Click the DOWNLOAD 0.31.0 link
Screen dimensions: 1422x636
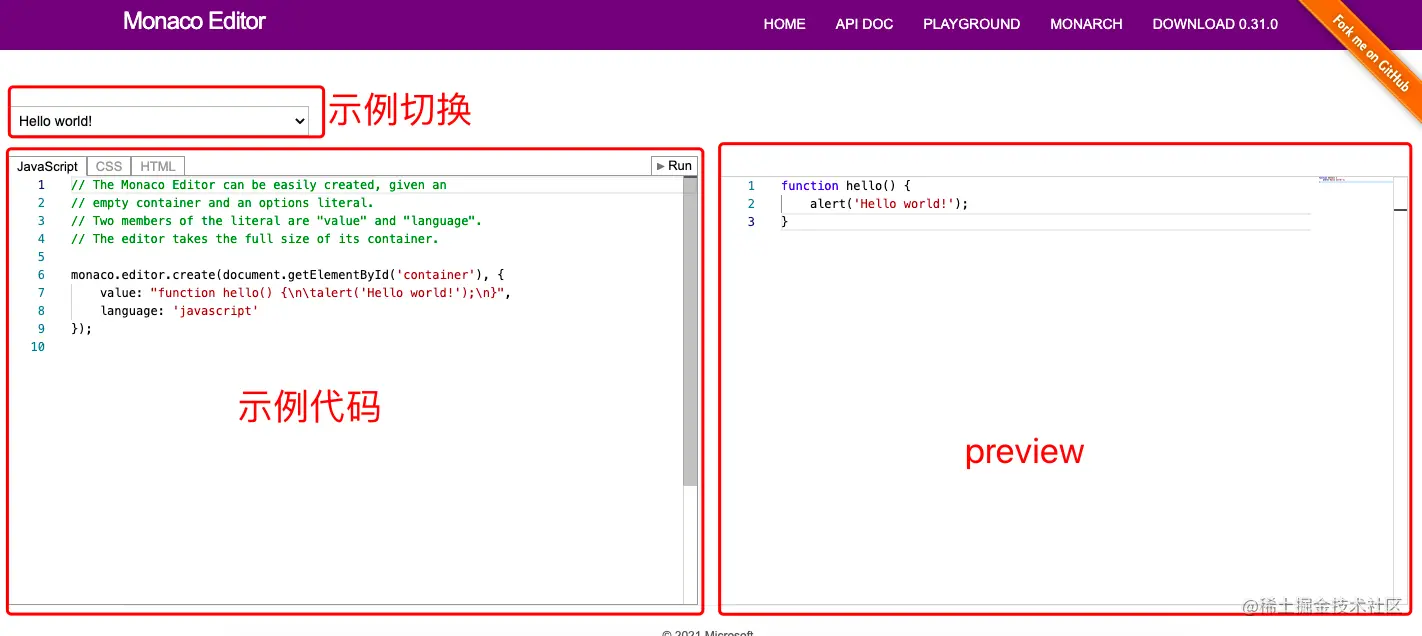[x=1215, y=24]
